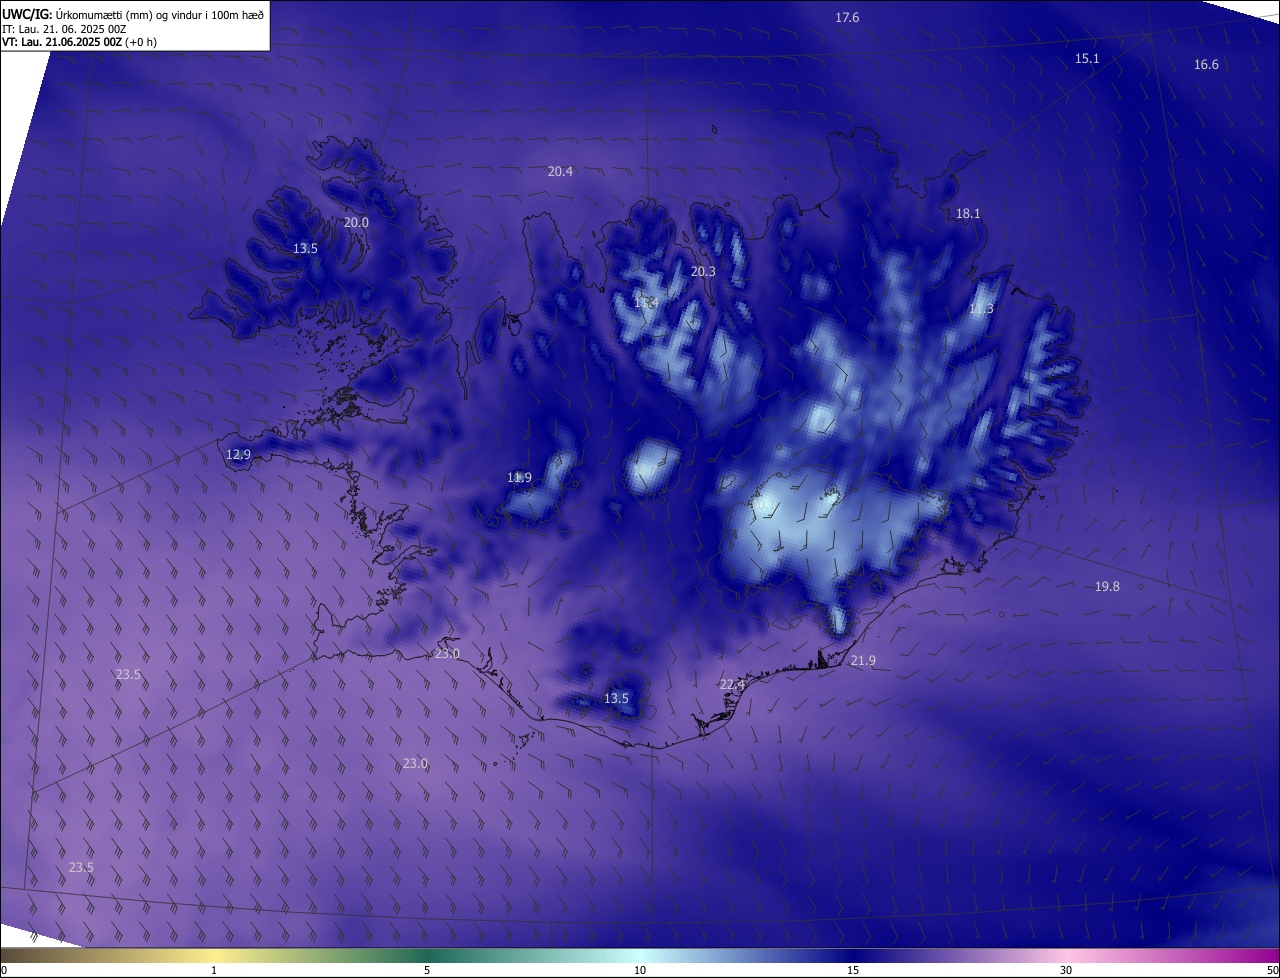Click the 19.8 value label
The height and width of the screenshot is (978, 1280).
pos(1107,587)
